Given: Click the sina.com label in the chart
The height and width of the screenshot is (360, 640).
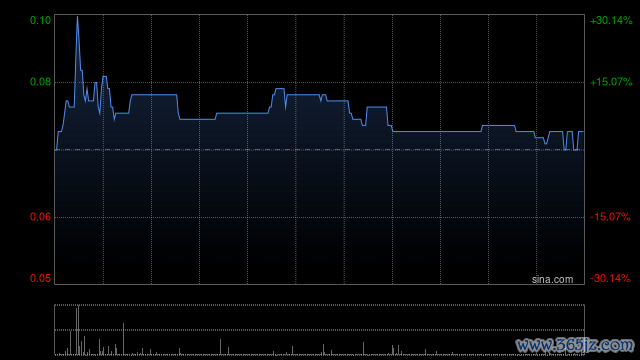Looking at the screenshot, I should point(552,280).
